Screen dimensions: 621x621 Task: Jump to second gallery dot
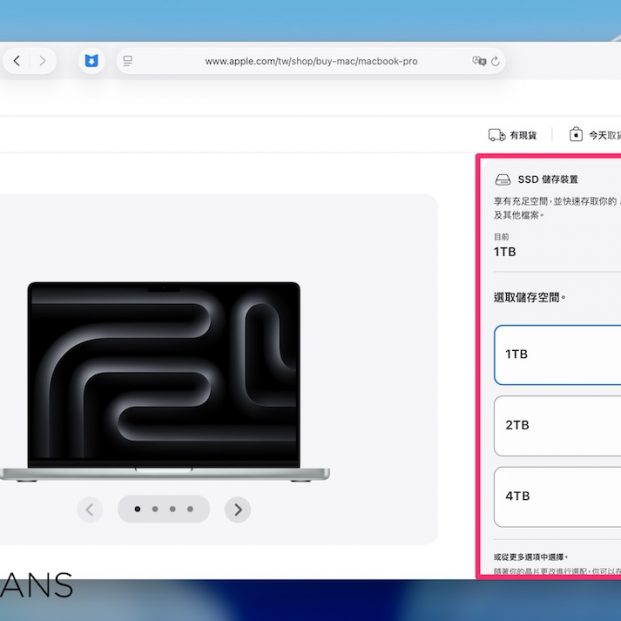pos(155,509)
